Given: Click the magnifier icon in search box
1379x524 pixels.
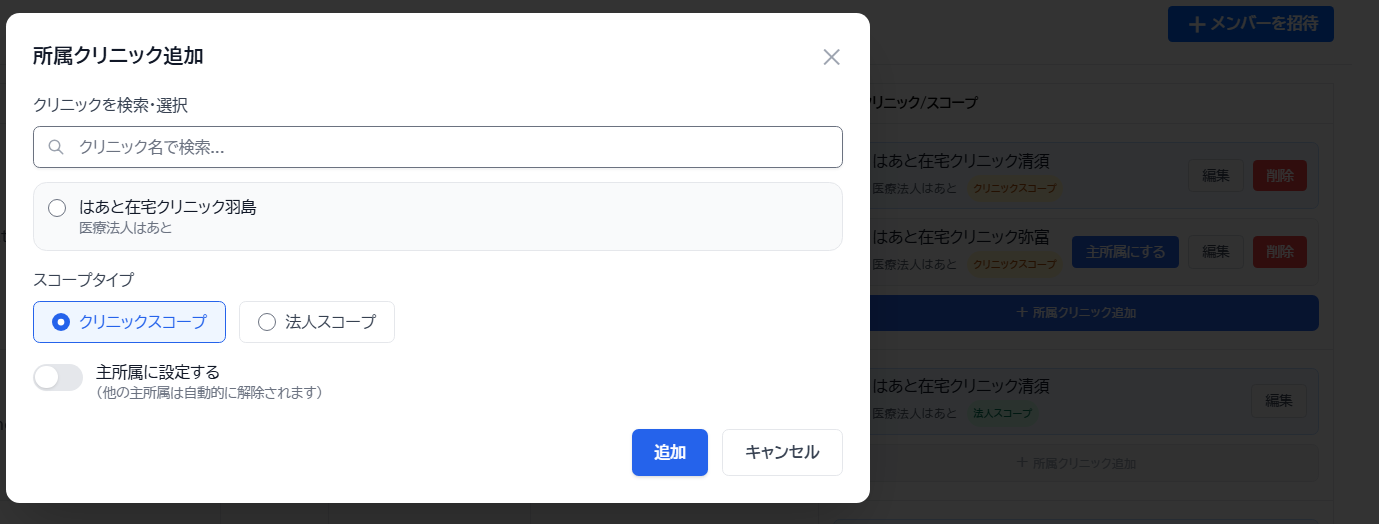Looking at the screenshot, I should point(56,147).
